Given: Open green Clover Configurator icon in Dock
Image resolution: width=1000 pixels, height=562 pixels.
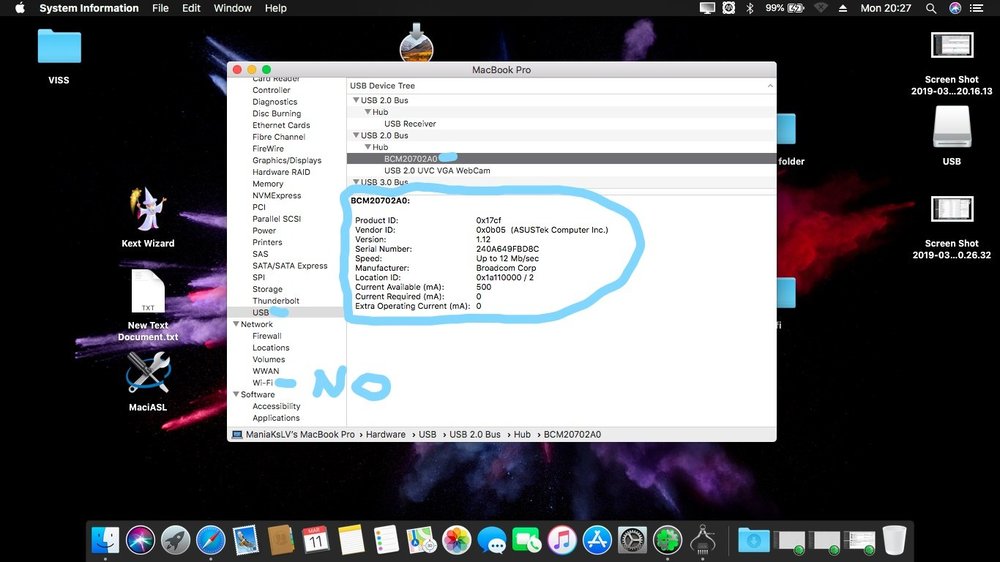Looking at the screenshot, I should (667, 540).
